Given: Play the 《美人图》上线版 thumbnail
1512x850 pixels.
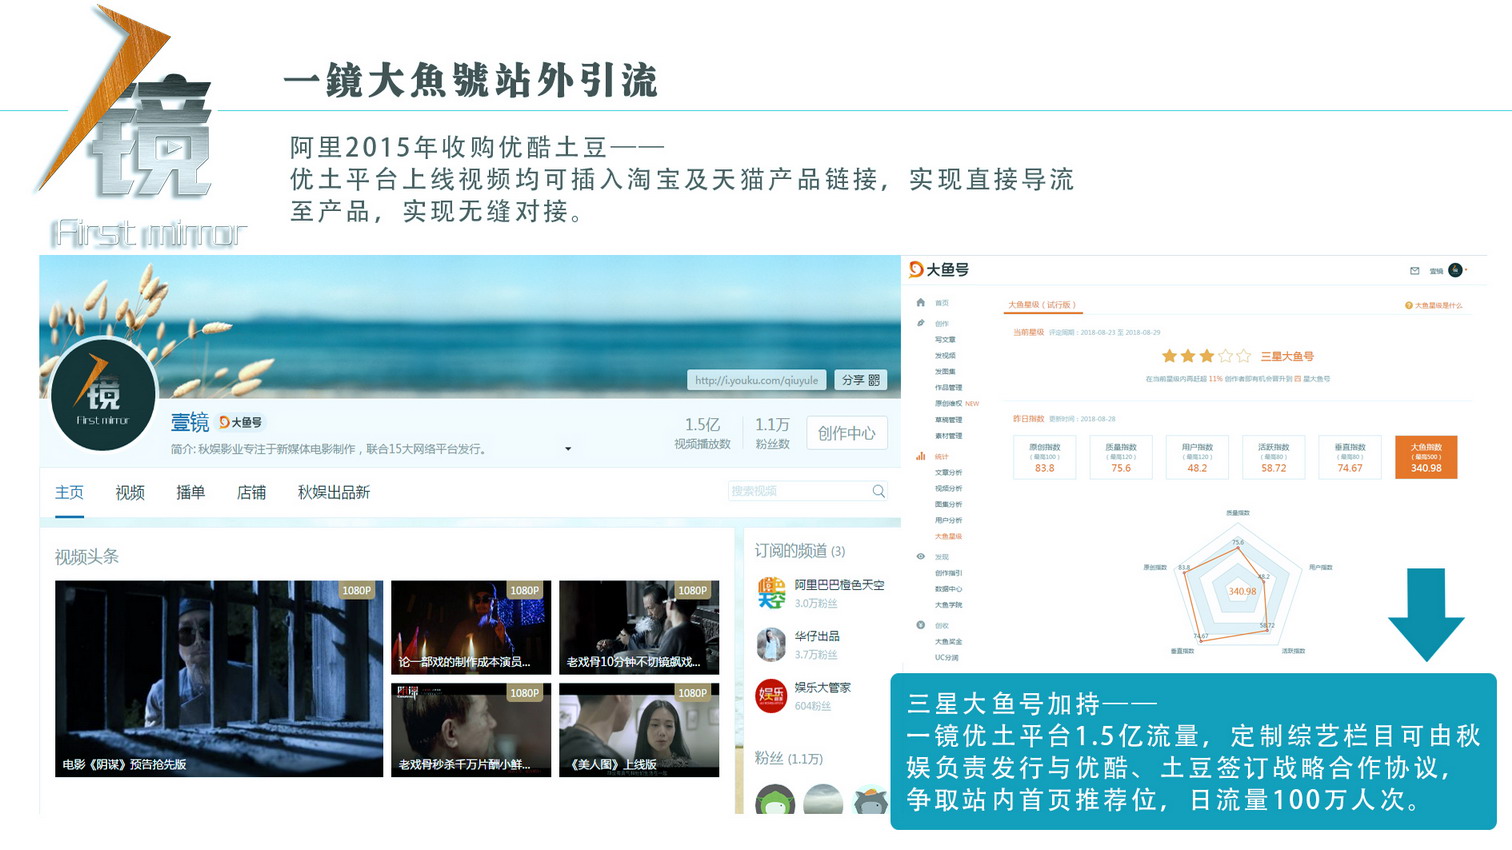Looking at the screenshot, I should [639, 730].
